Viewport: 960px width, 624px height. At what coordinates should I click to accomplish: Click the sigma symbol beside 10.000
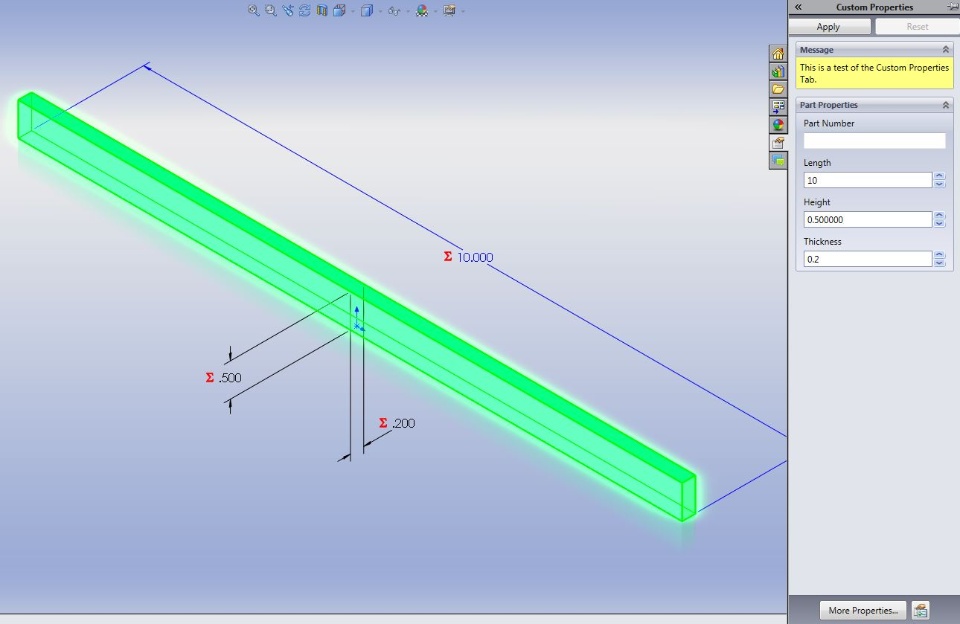click(448, 257)
